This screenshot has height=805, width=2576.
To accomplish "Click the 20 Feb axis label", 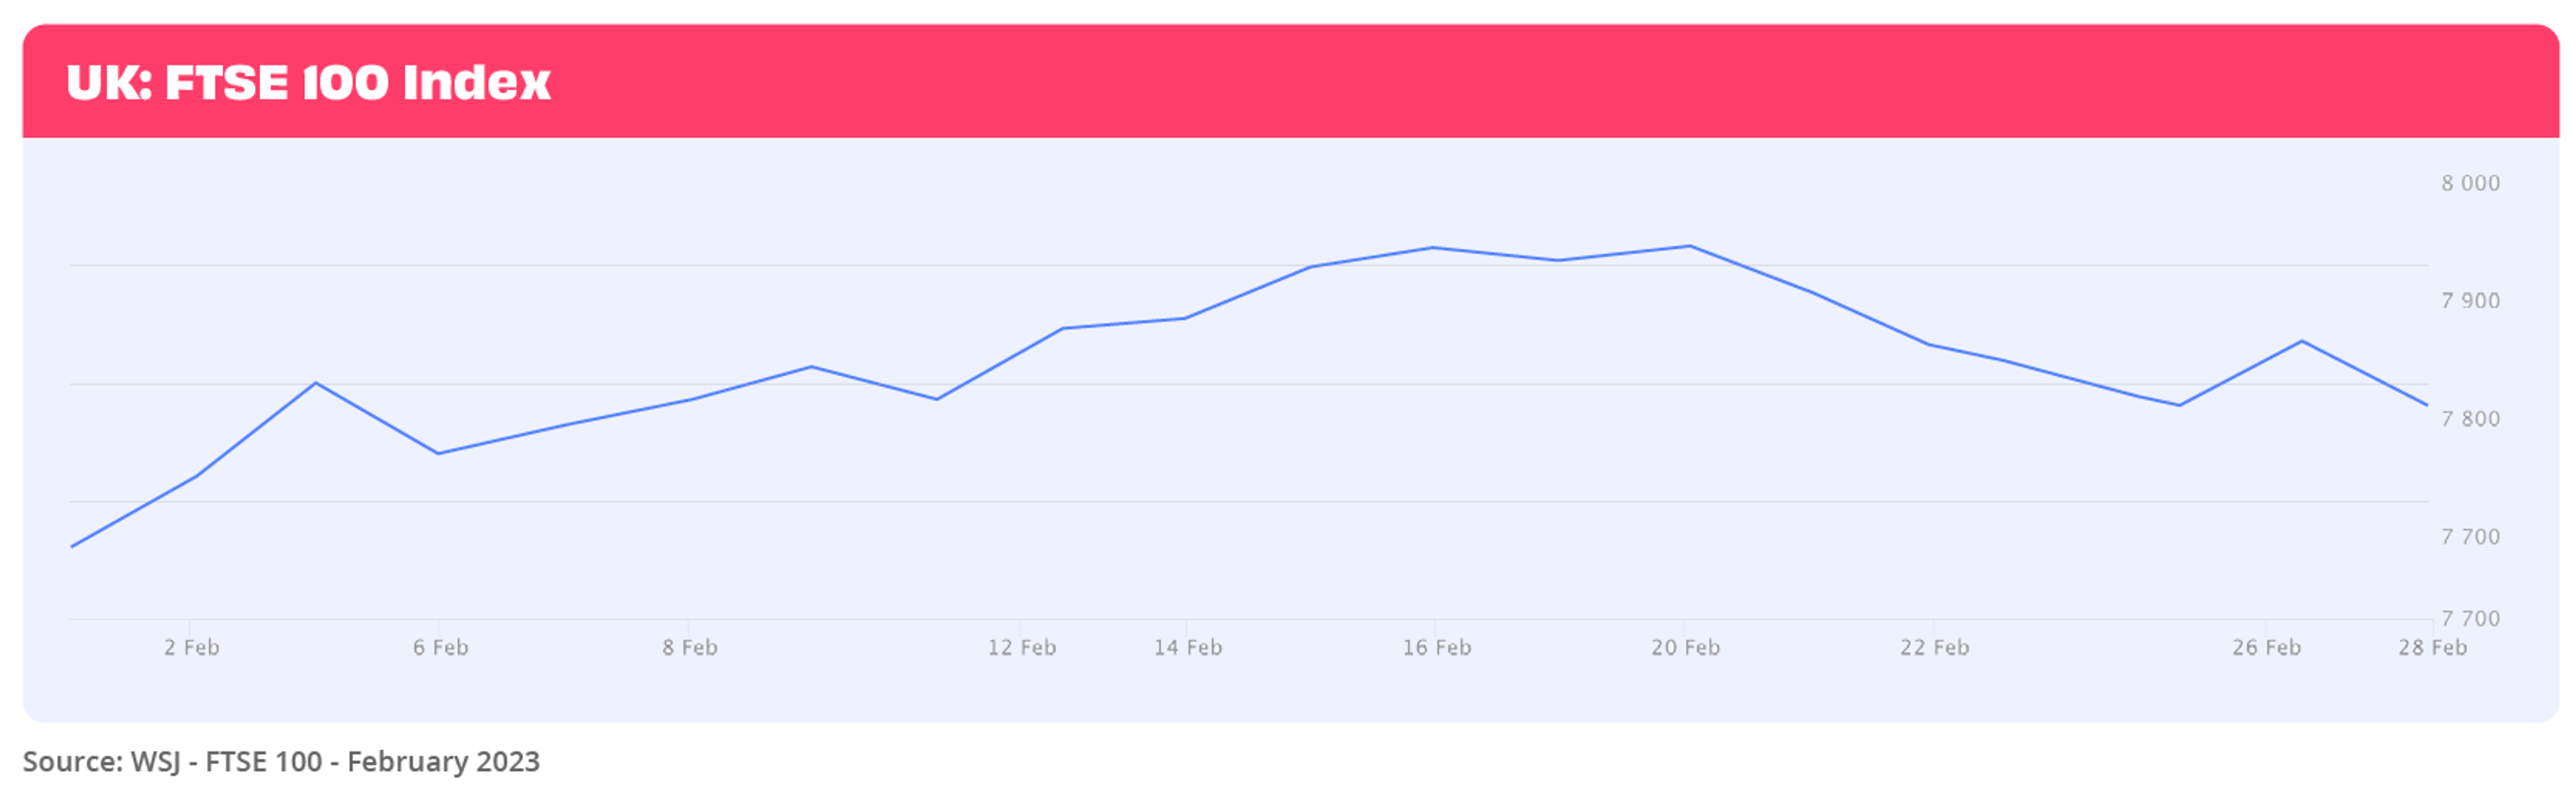I will 1686,648.
